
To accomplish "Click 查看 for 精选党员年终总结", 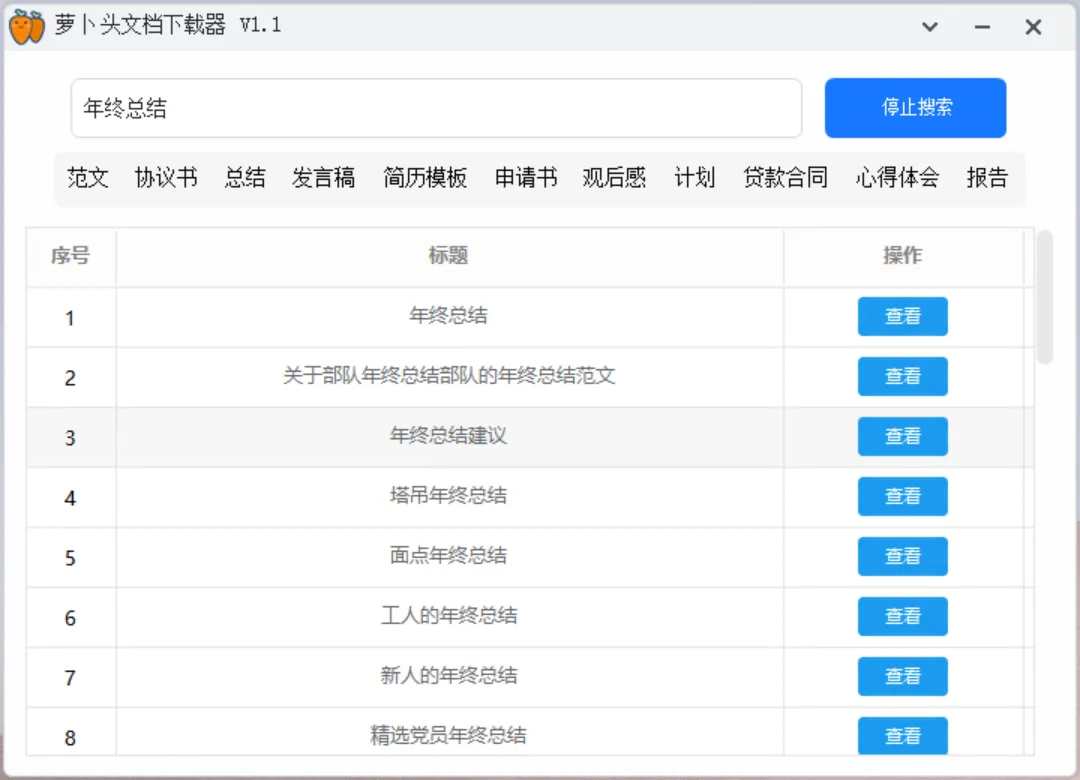I will click(902, 736).
